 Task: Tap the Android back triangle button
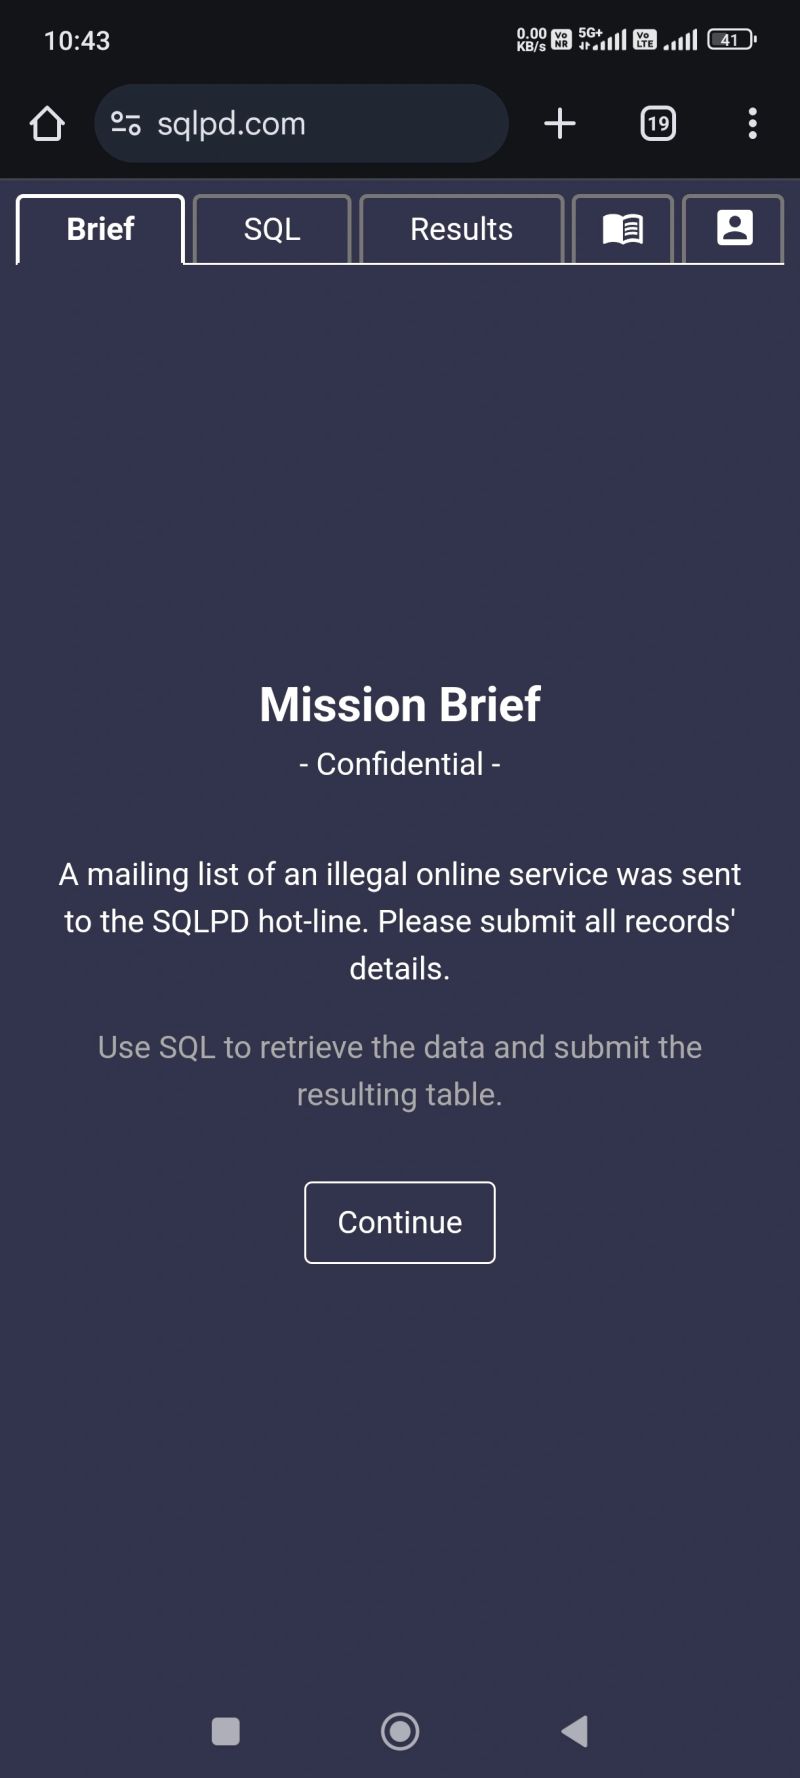click(575, 1731)
